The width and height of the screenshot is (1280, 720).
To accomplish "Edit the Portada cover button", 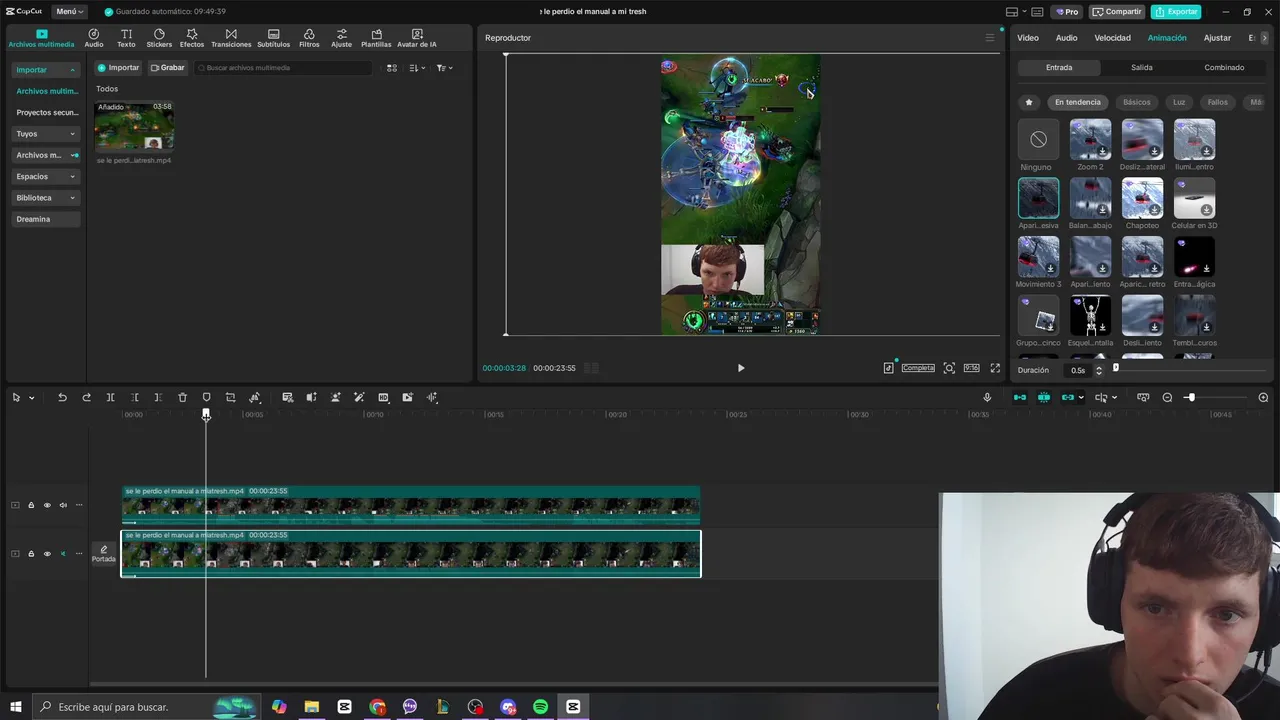I will [104, 554].
